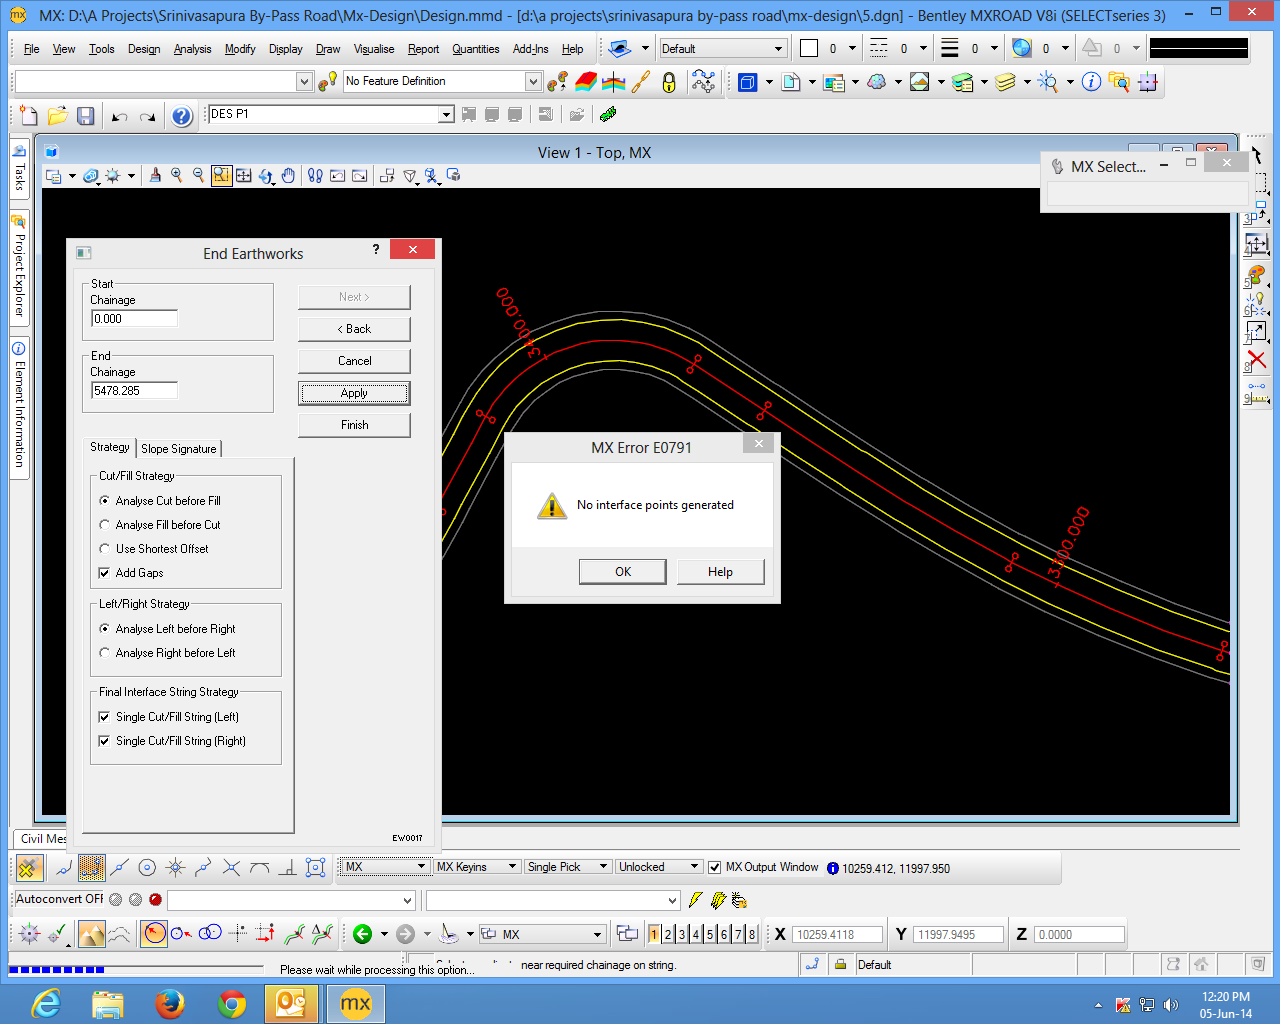Click the End Chainage input field
This screenshot has height=1024, width=1280.
coord(135,391)
